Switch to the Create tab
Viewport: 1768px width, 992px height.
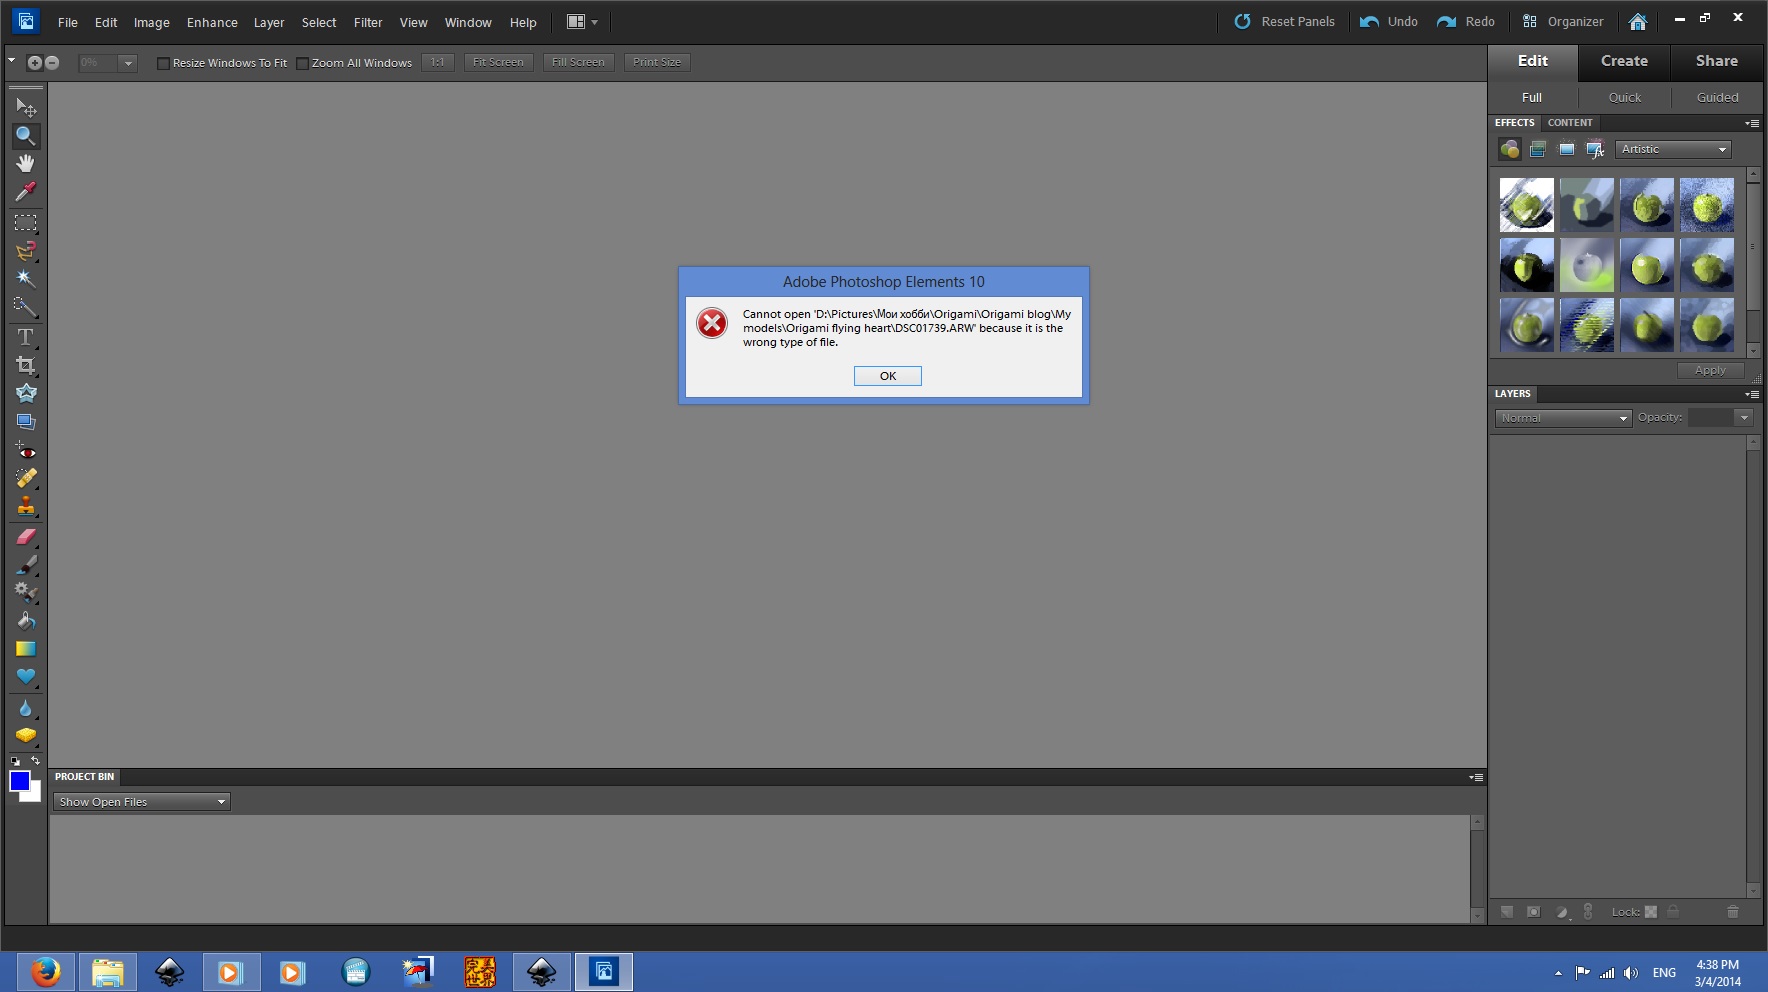pyautogui.click(x=1624, y=61)
